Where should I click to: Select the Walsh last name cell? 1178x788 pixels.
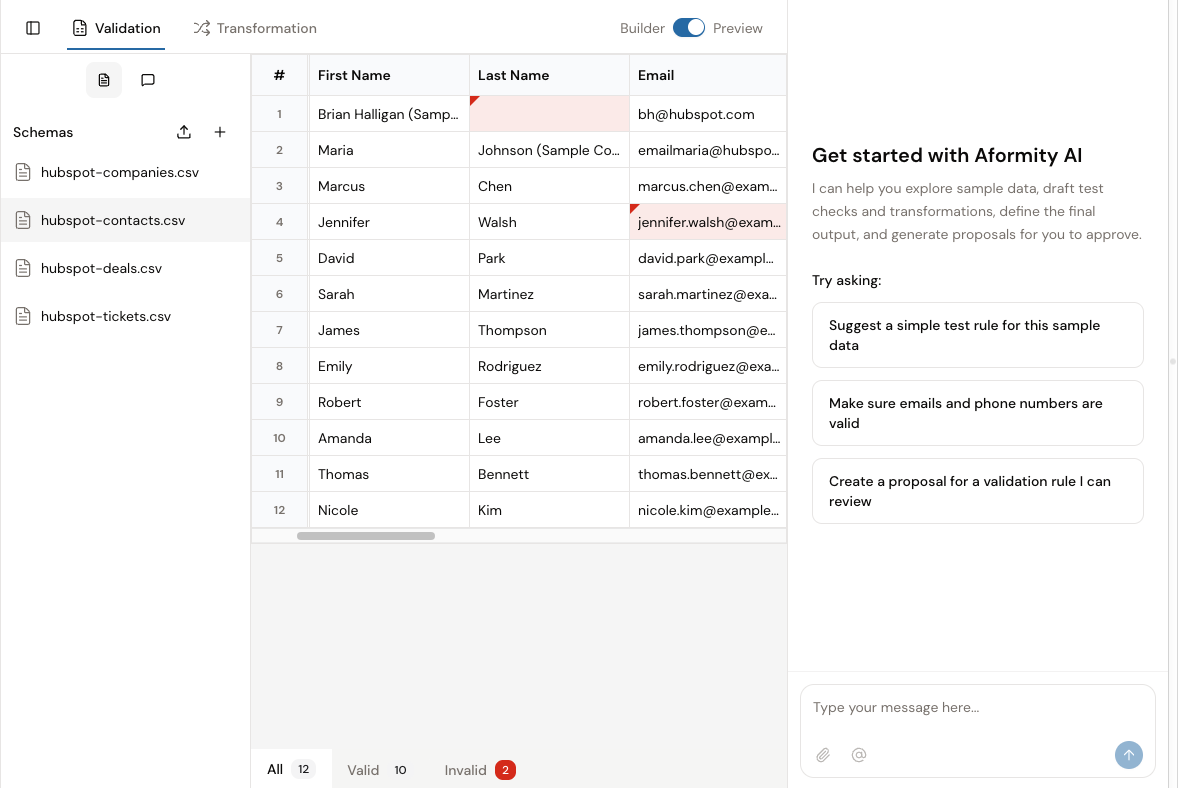click(x=548, y=222)
